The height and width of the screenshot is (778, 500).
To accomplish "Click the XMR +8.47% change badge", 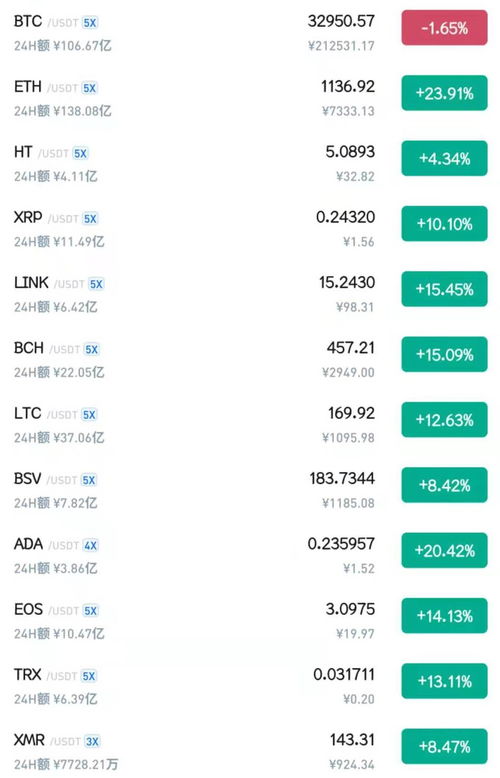I will tap(444, 746).
